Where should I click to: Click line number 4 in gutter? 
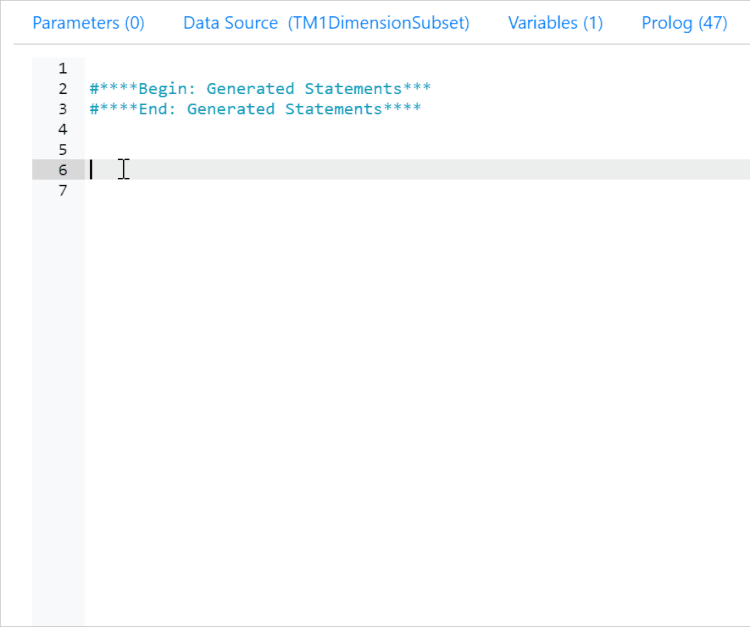[x=63, y=129]
